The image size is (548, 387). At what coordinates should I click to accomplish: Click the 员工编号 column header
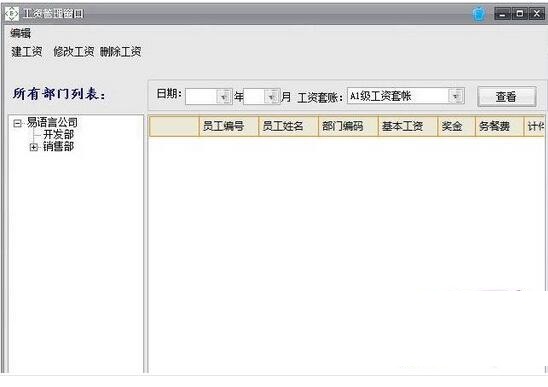229,126
